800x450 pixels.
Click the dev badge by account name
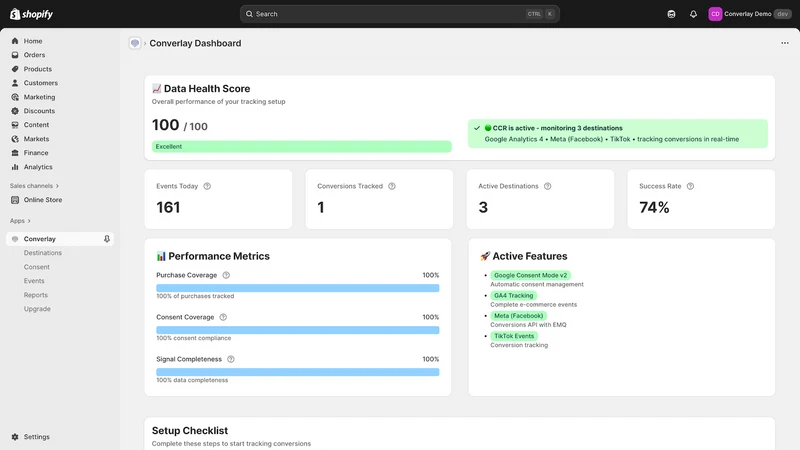(x=782, y=14)
